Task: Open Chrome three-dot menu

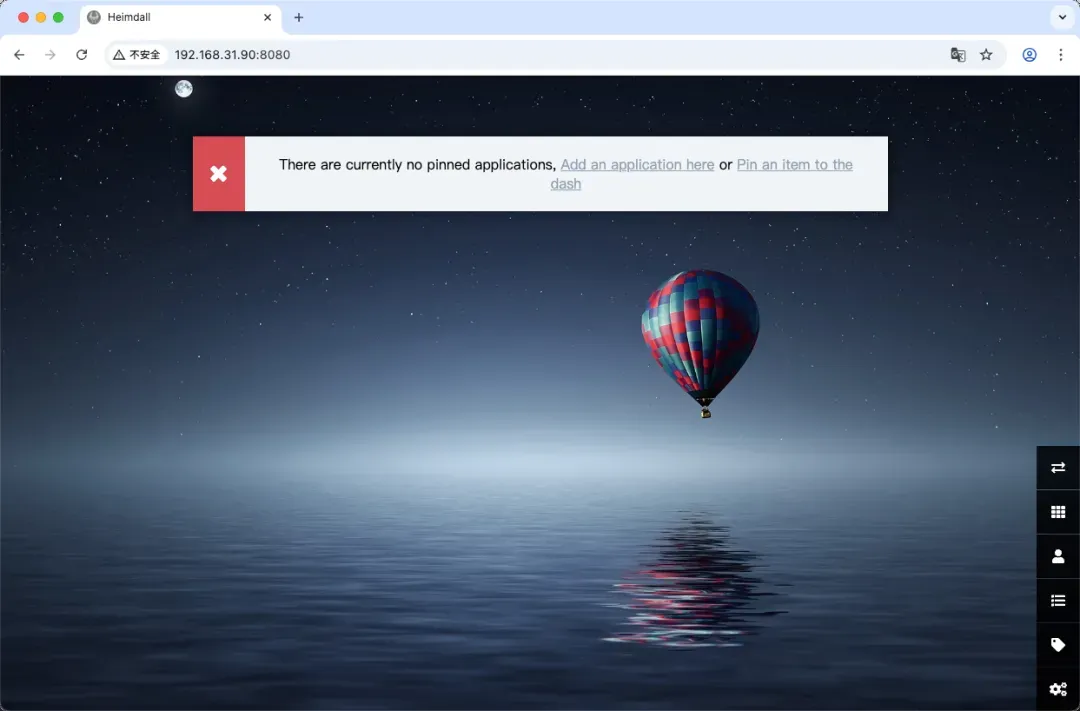Action: [1061, 55]
